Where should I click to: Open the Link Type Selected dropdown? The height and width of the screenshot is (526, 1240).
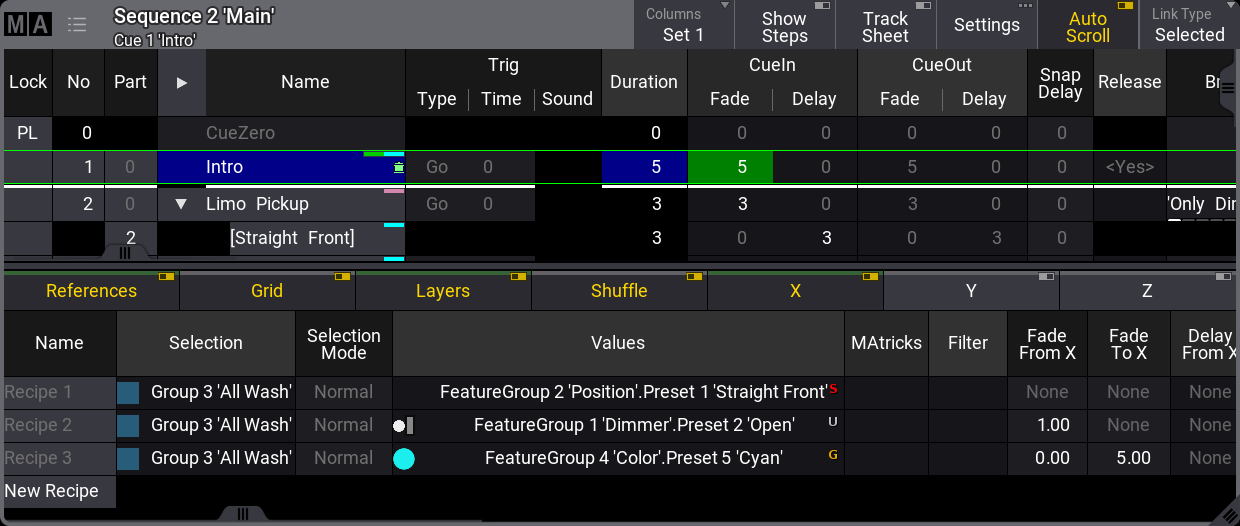point(1189,25)
